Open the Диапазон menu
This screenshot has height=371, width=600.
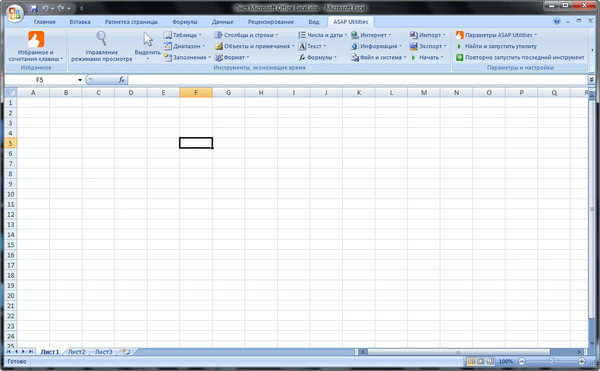(x=184, y=46)
